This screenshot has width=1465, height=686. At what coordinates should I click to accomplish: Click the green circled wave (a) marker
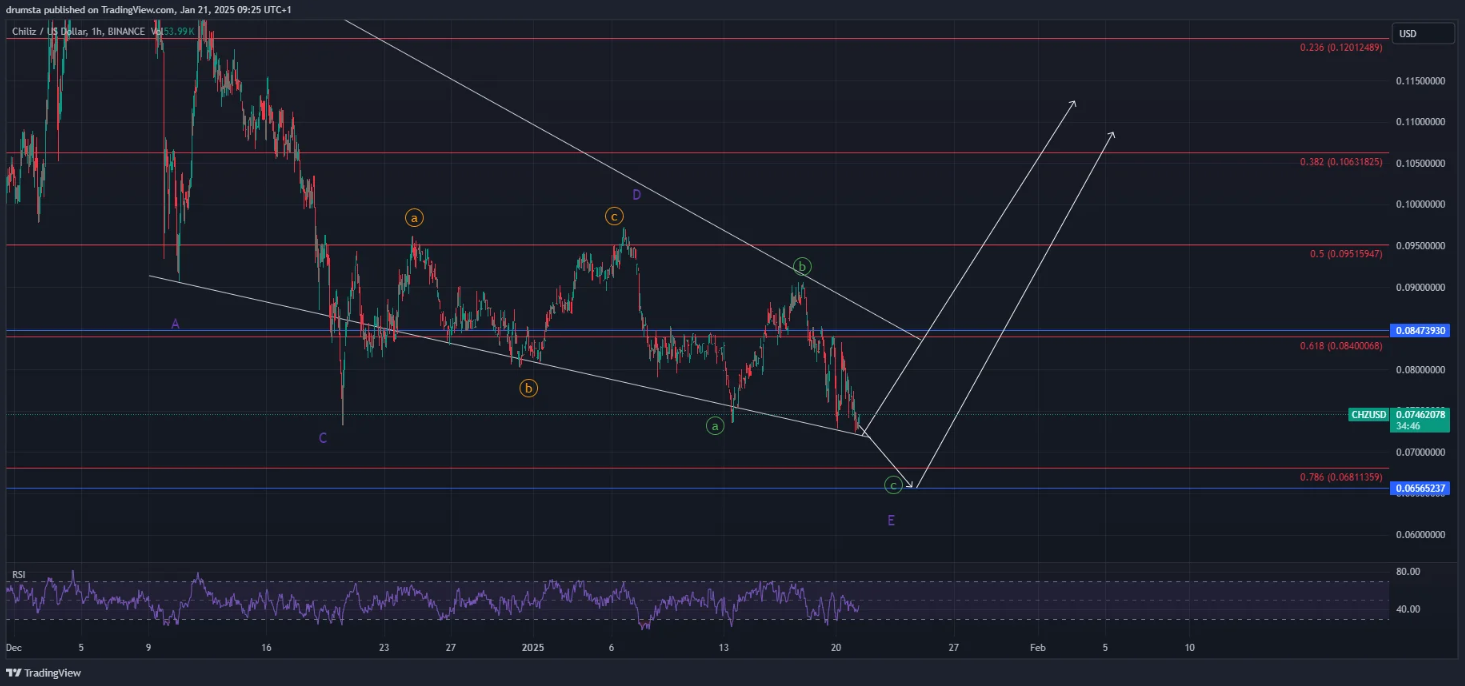click(714, 426)
